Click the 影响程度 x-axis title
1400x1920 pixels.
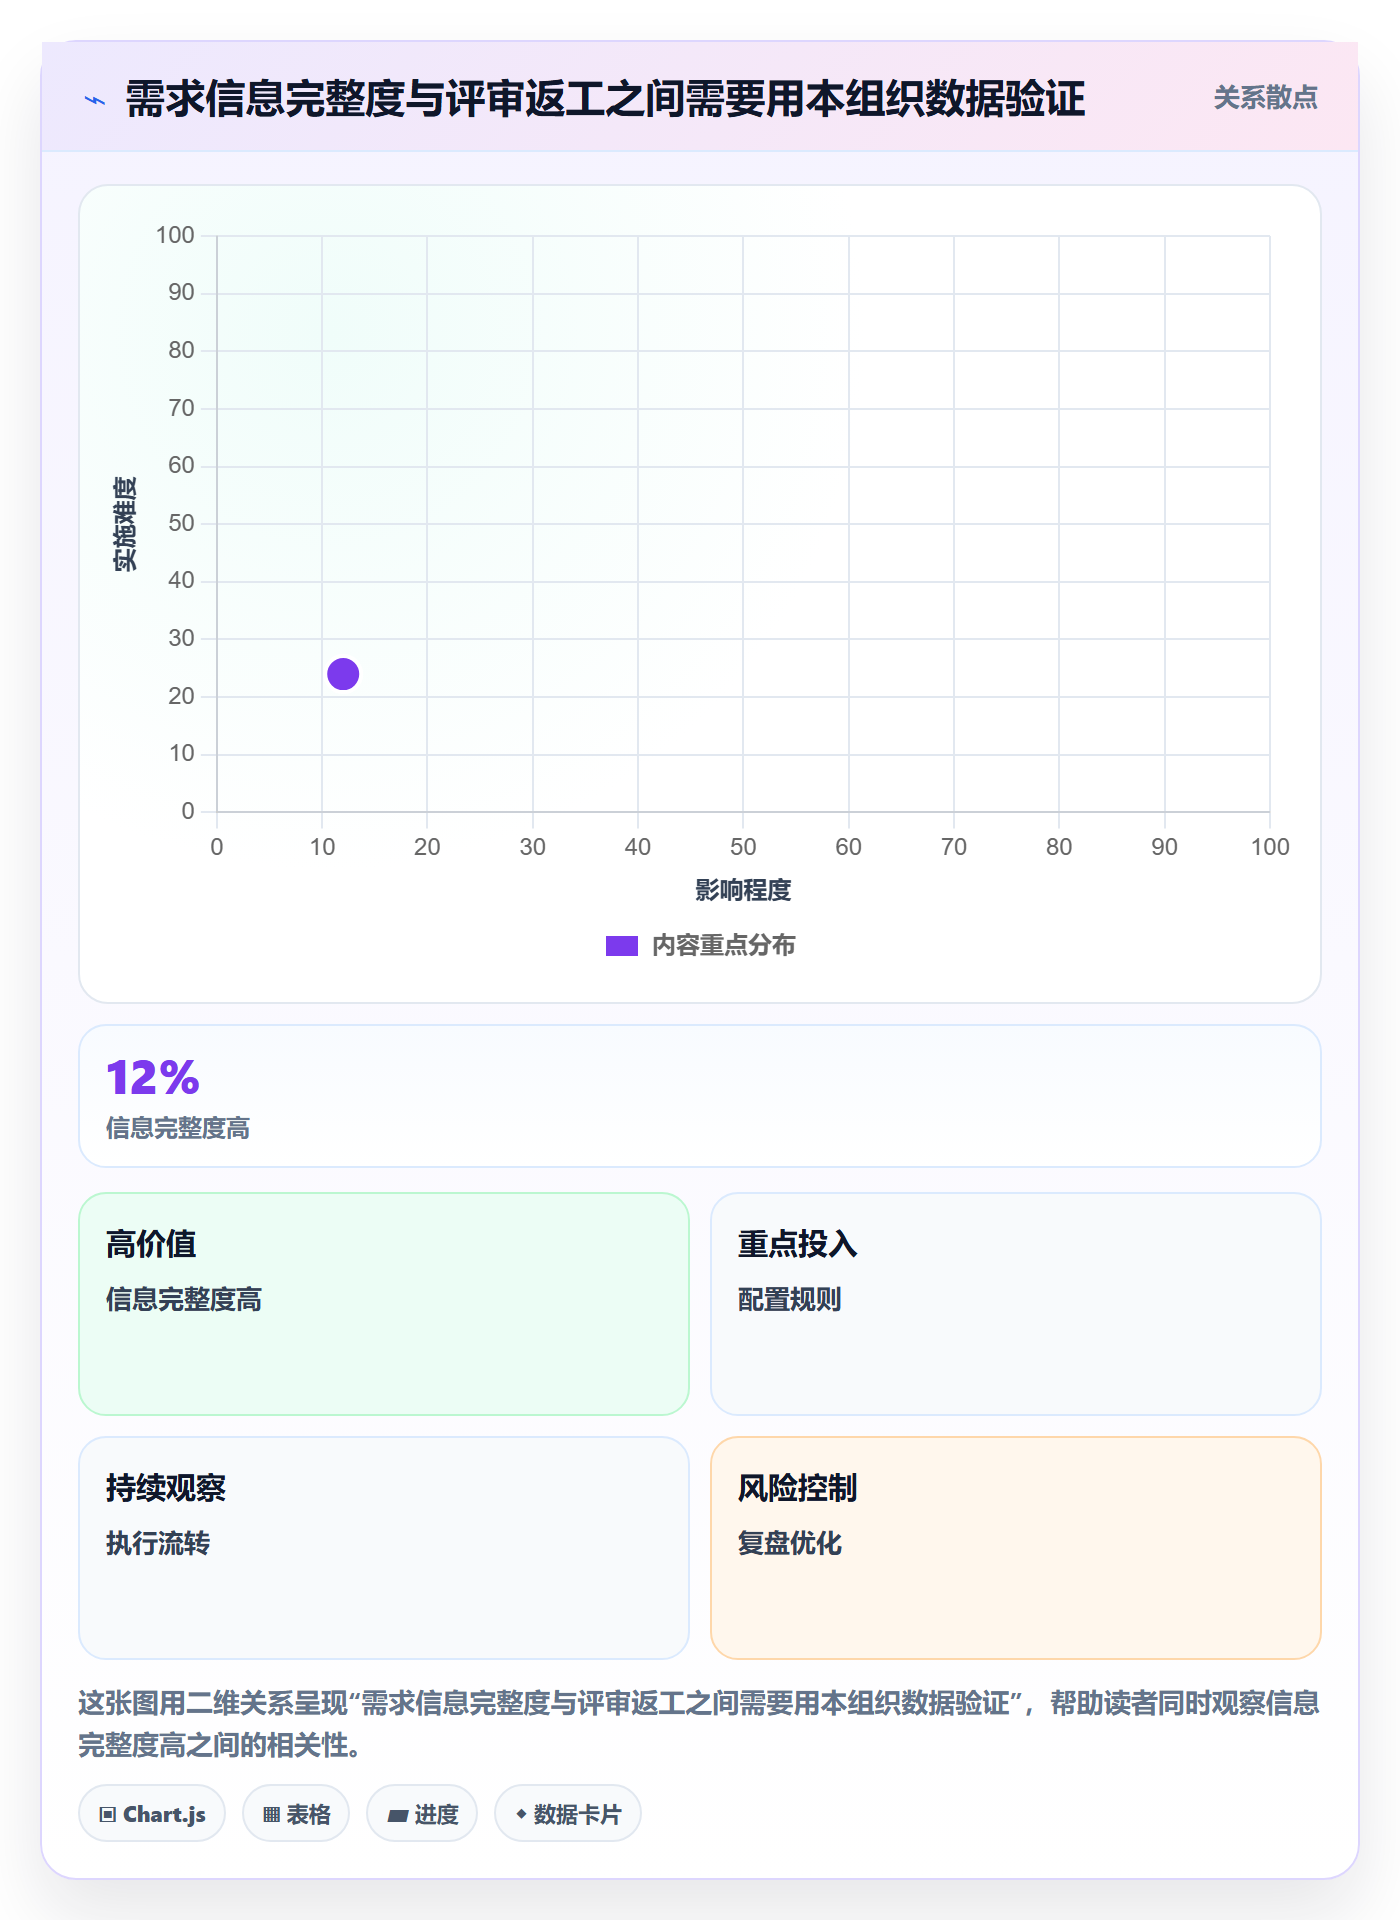[x=743, y=890]
